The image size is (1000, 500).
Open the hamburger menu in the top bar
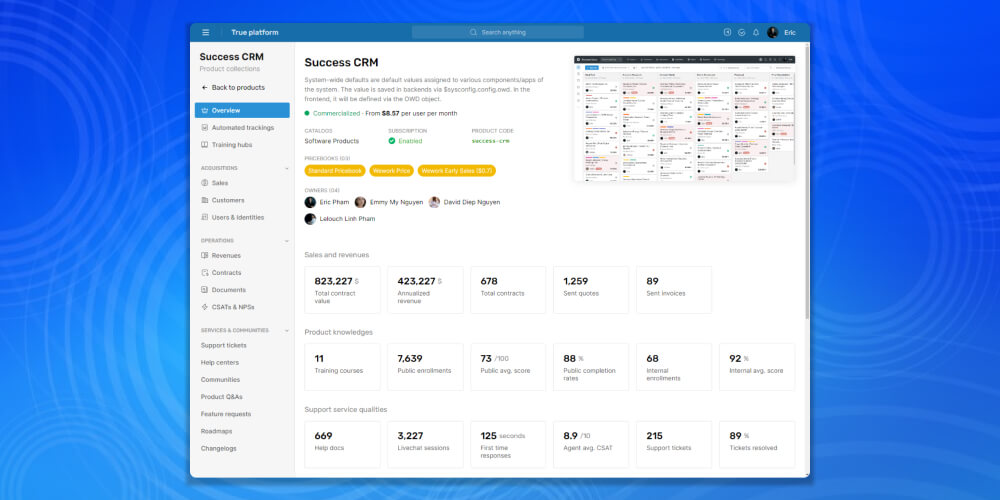point(205,33)
